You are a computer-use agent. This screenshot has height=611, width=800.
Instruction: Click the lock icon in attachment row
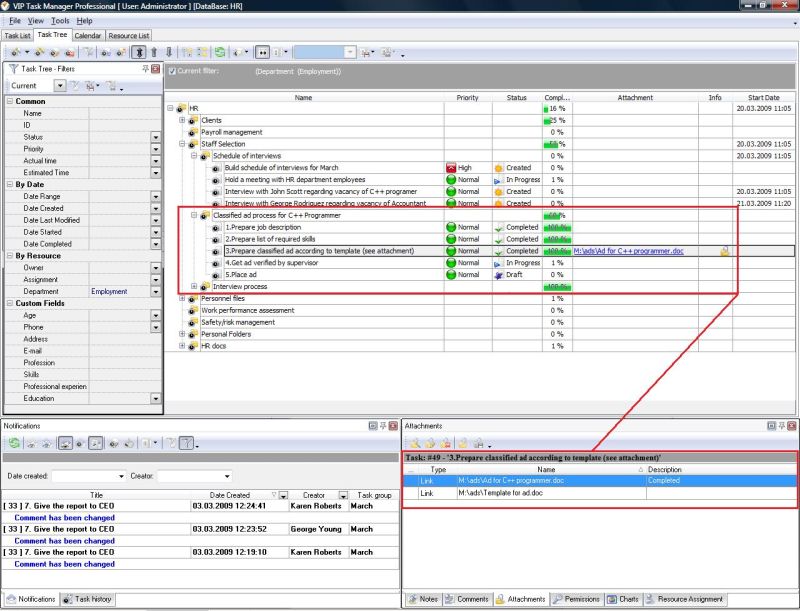[723, 251]
